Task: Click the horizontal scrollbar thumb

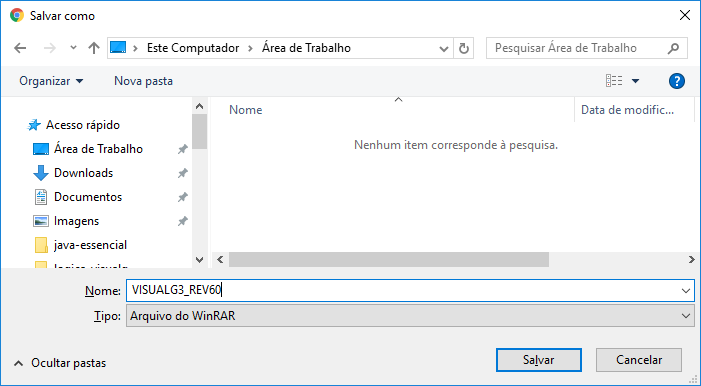Action: [389, 259]
